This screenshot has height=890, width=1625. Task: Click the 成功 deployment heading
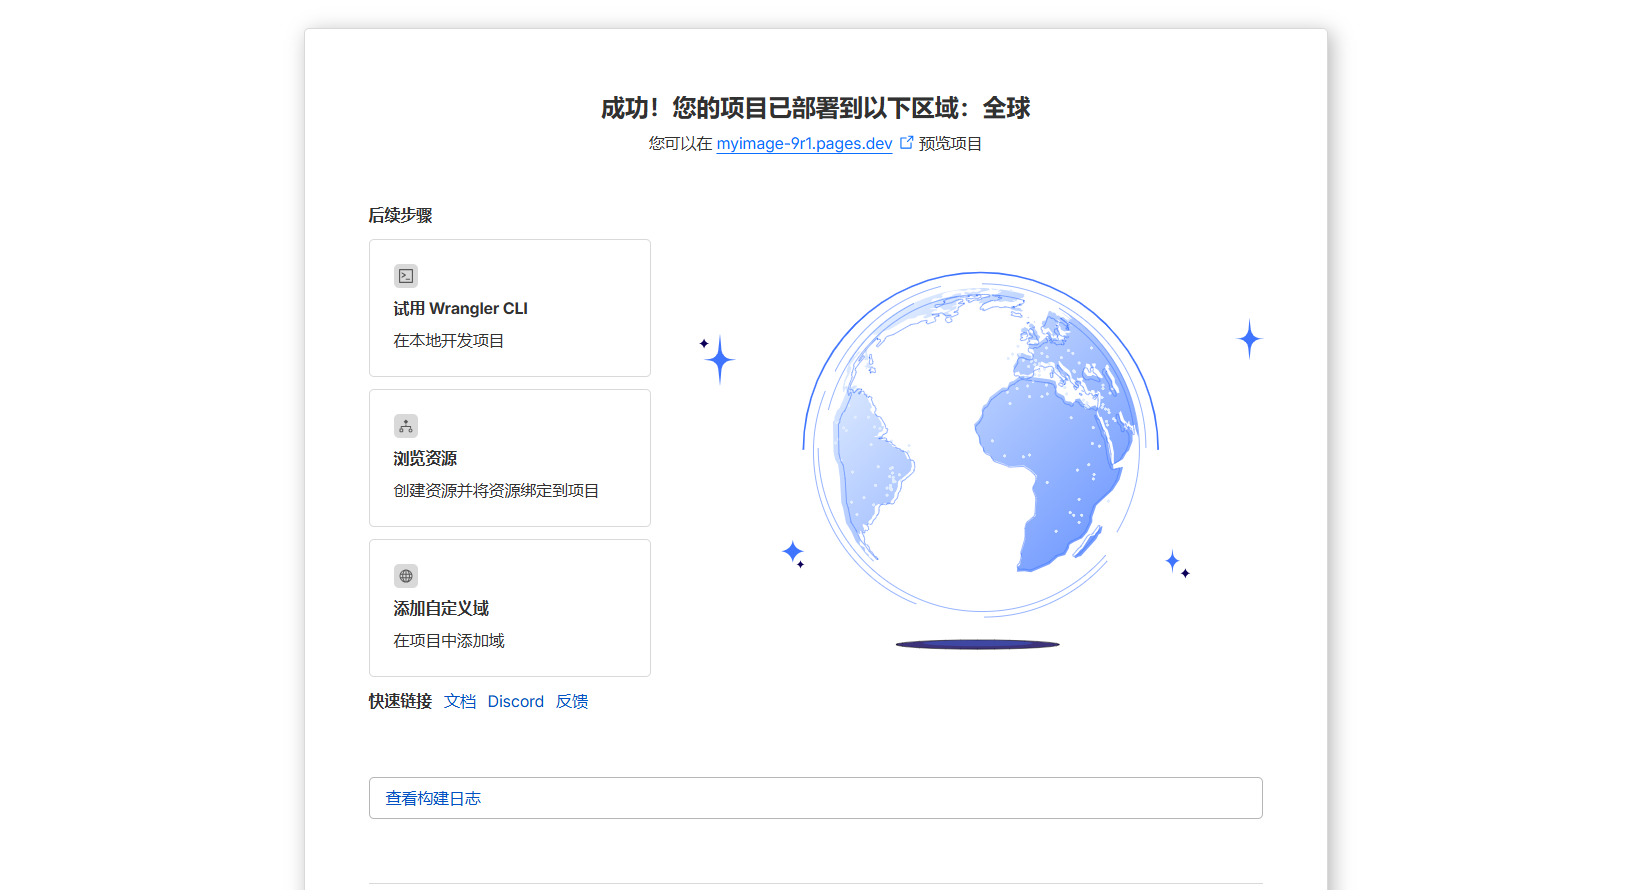815,108
